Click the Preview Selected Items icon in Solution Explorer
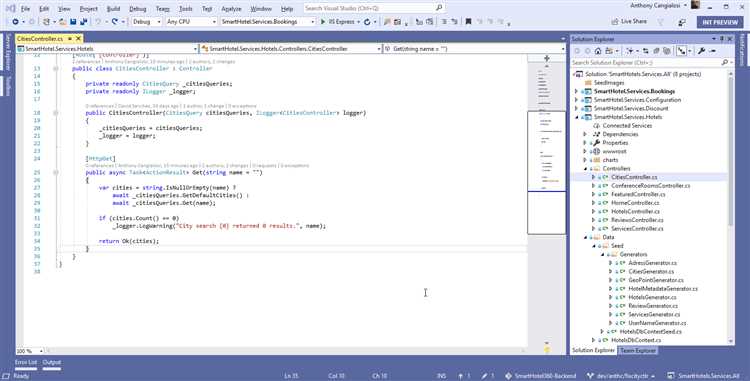This screenshot has width=750, height=381. coord(712,51)
